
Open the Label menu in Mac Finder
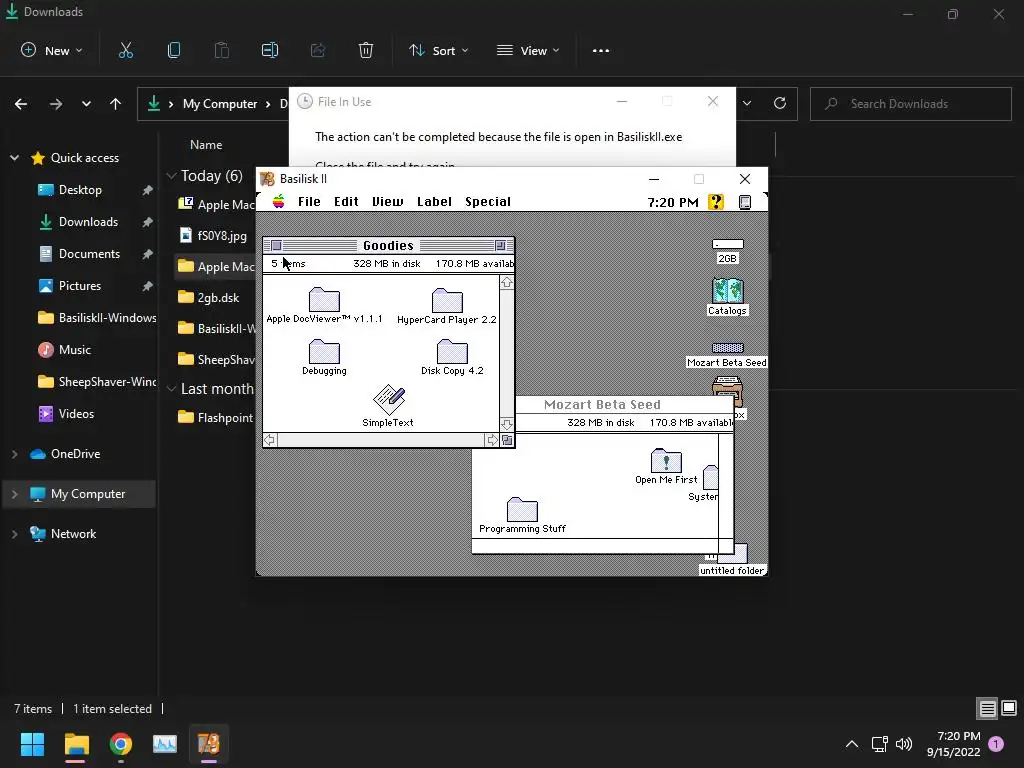(434, 202)
